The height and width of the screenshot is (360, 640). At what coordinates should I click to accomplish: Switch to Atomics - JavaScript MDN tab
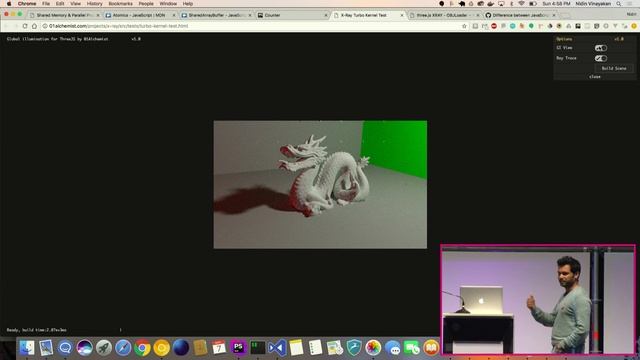click(140, 15)
